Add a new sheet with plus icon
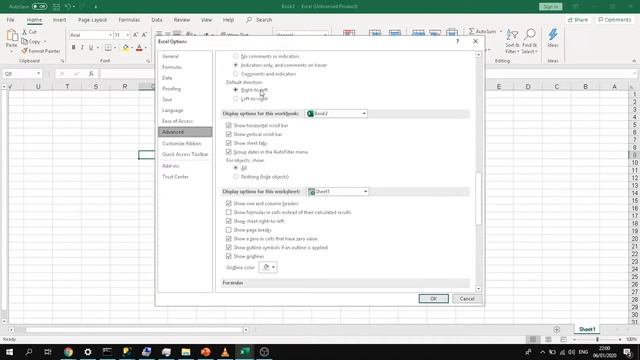The height and width of the screenshot is (360, 640). pos(557,329)
